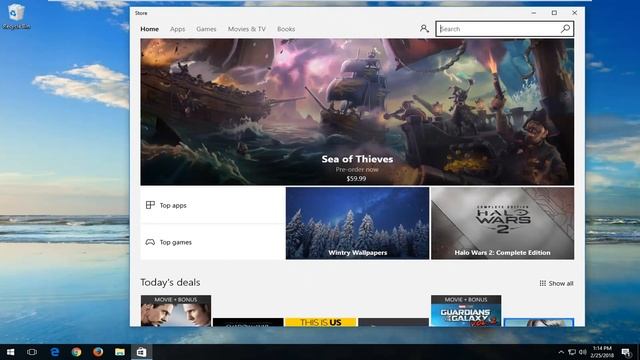Open the This Is Us deal

tap(320, 322)
